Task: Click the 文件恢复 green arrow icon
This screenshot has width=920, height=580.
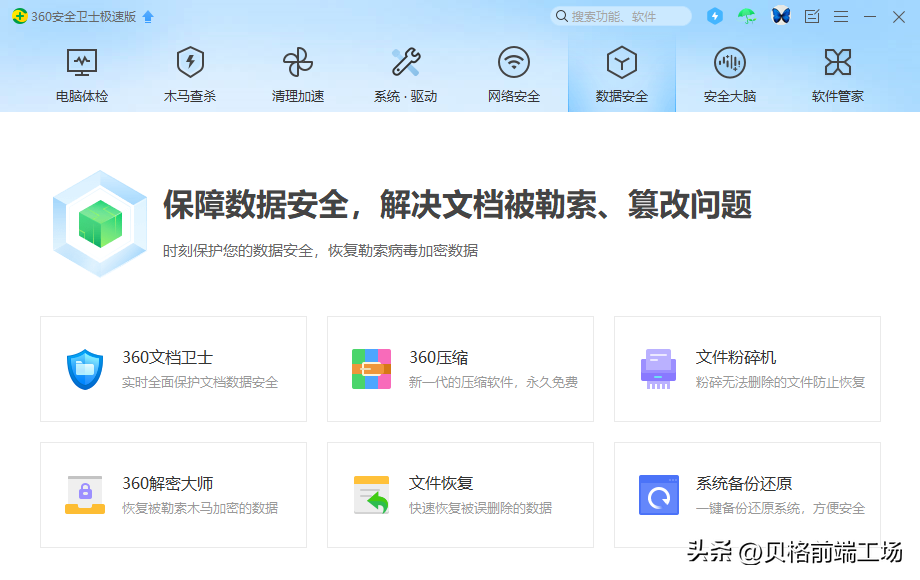Action: tap(372, 495)
